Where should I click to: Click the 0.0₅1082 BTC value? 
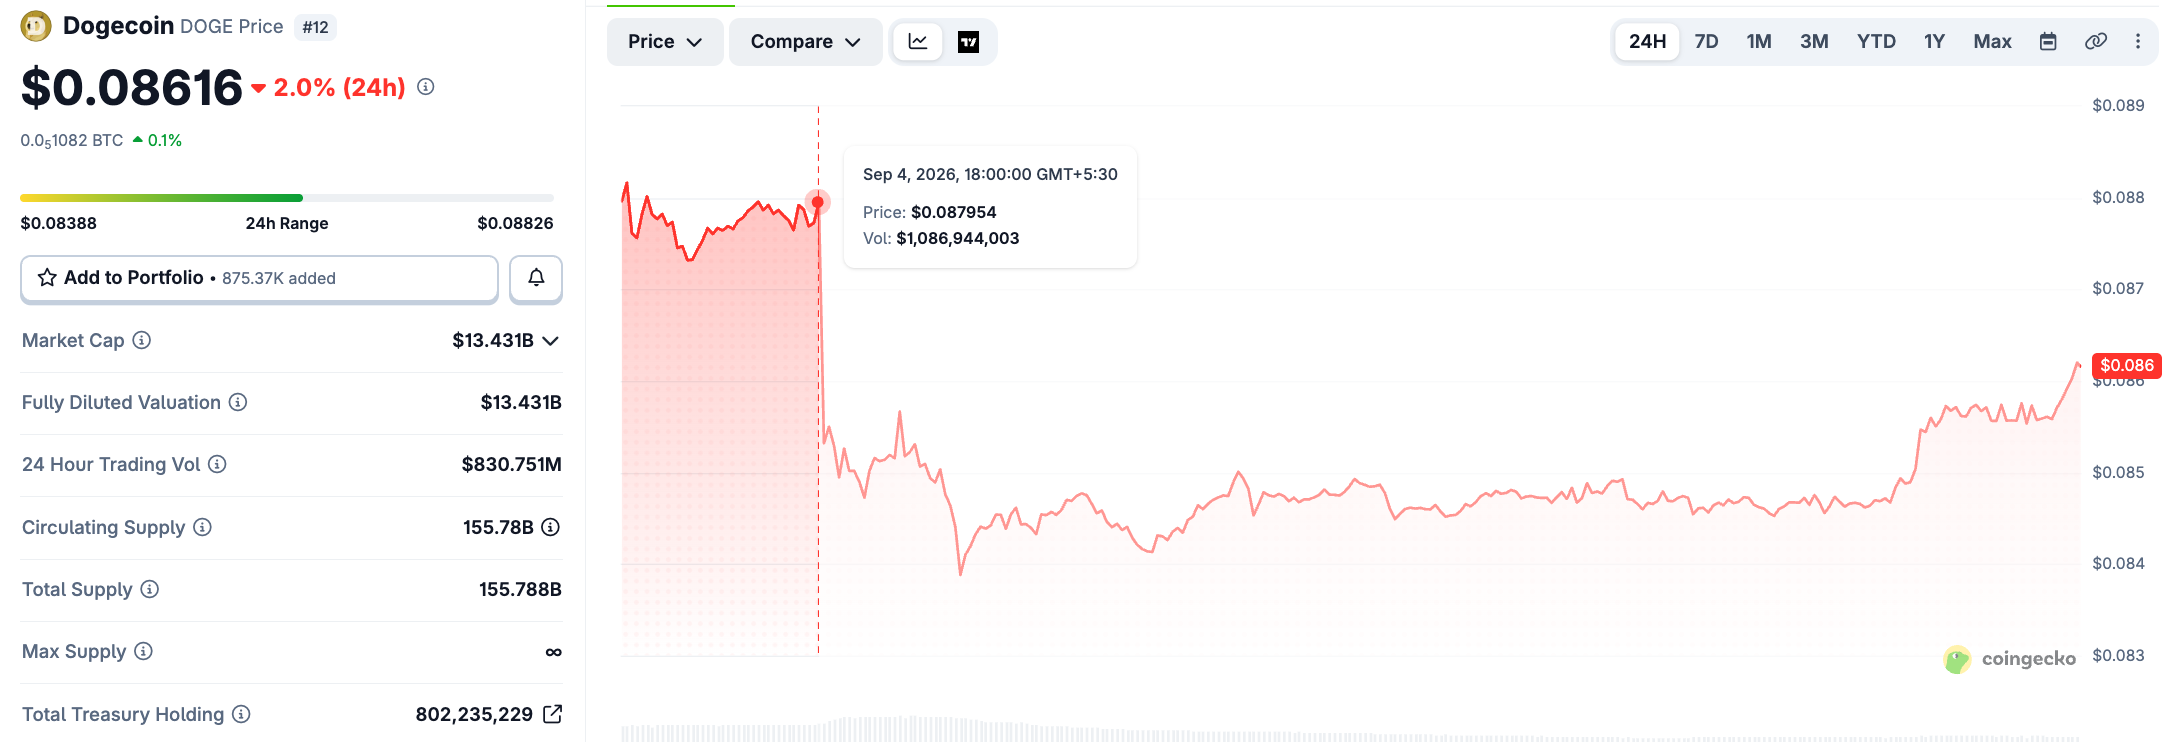72,140
